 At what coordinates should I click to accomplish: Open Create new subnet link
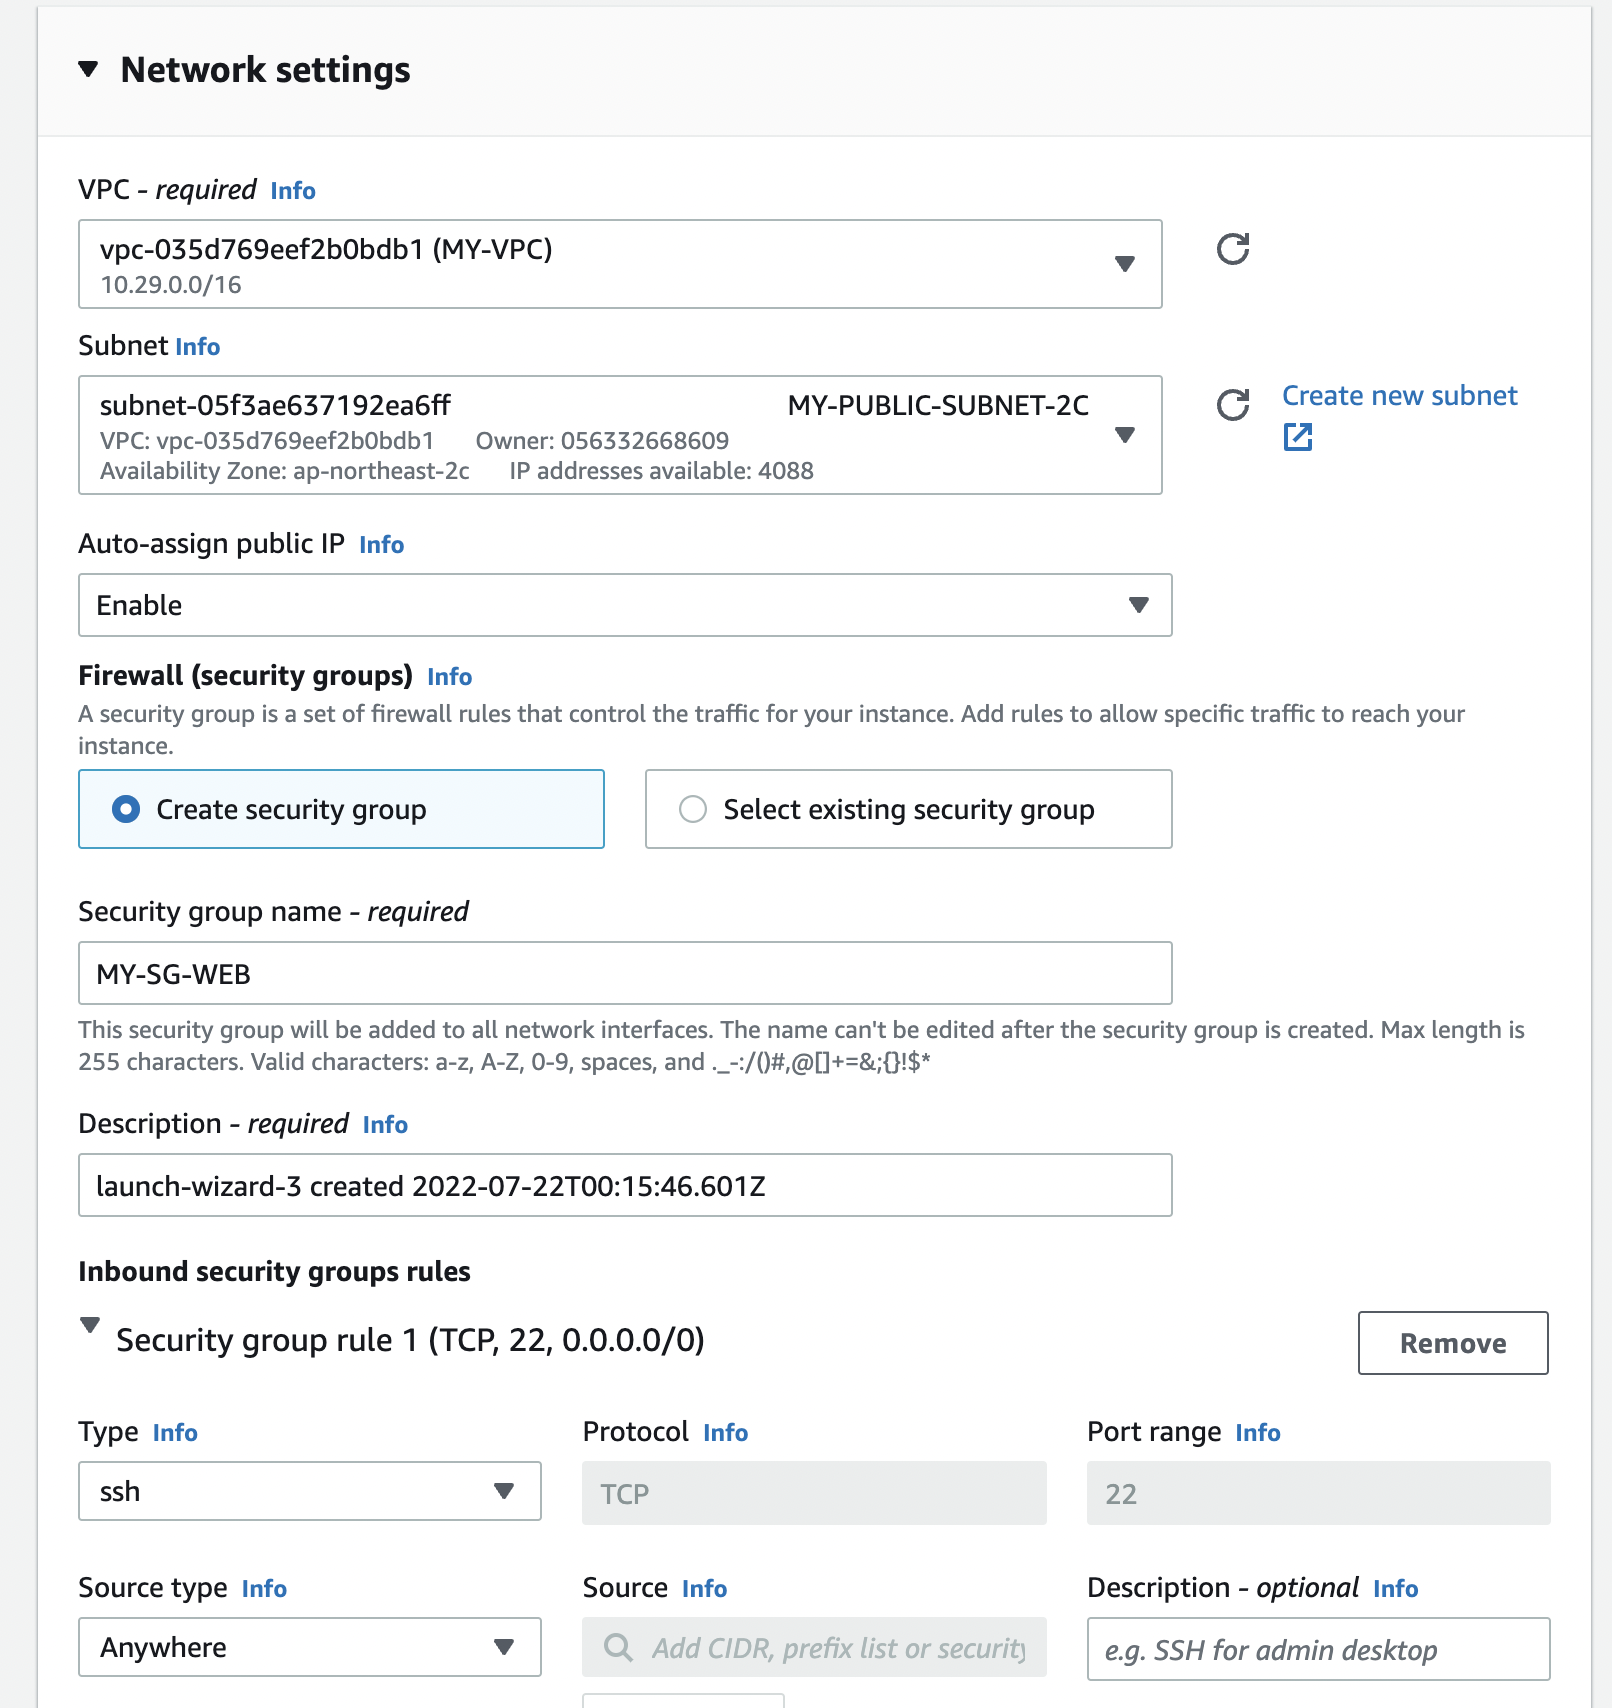coord(1399,396)
